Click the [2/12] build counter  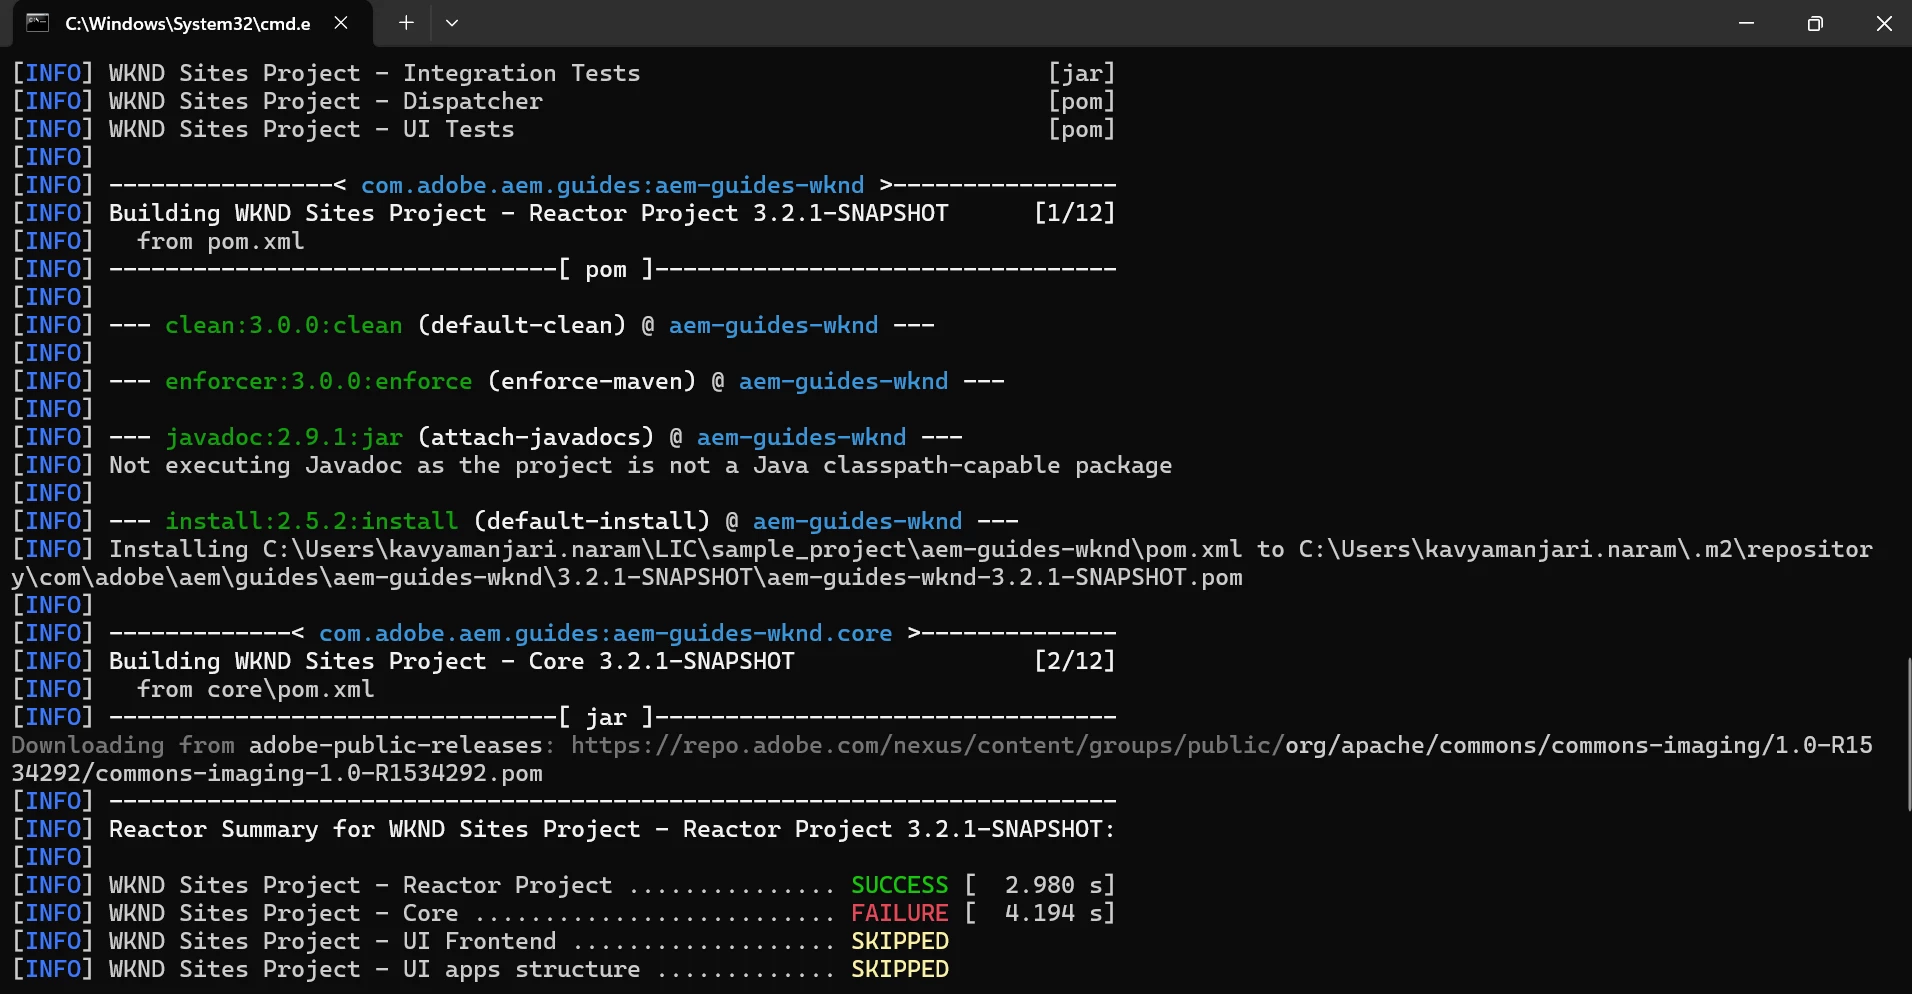[x=1075, y=661]
